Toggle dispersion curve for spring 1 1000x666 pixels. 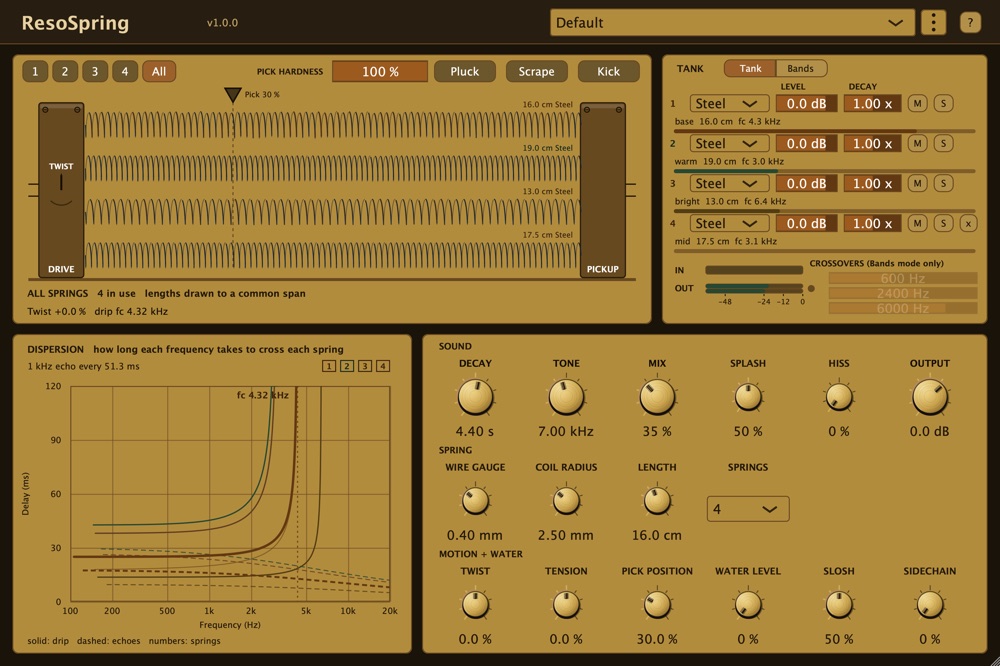pyautogui.click(x=328, y=366)
